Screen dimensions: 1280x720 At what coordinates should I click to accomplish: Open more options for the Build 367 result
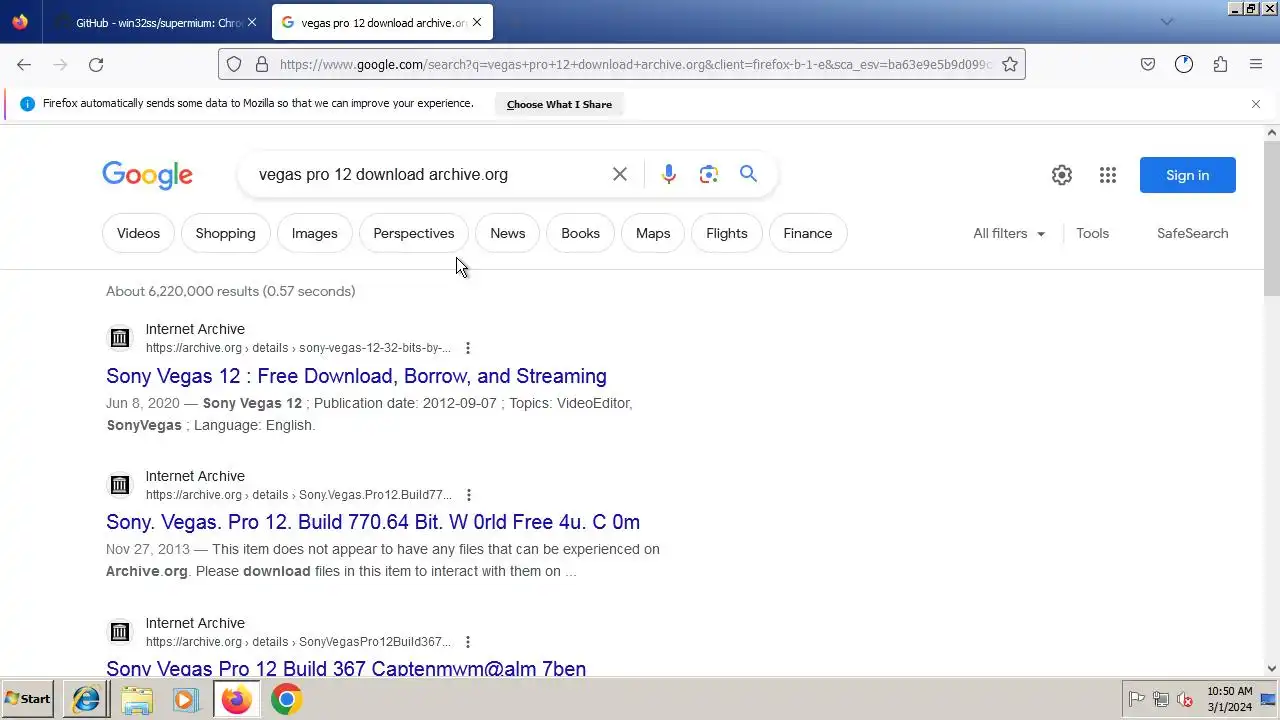tap(467, 642)
